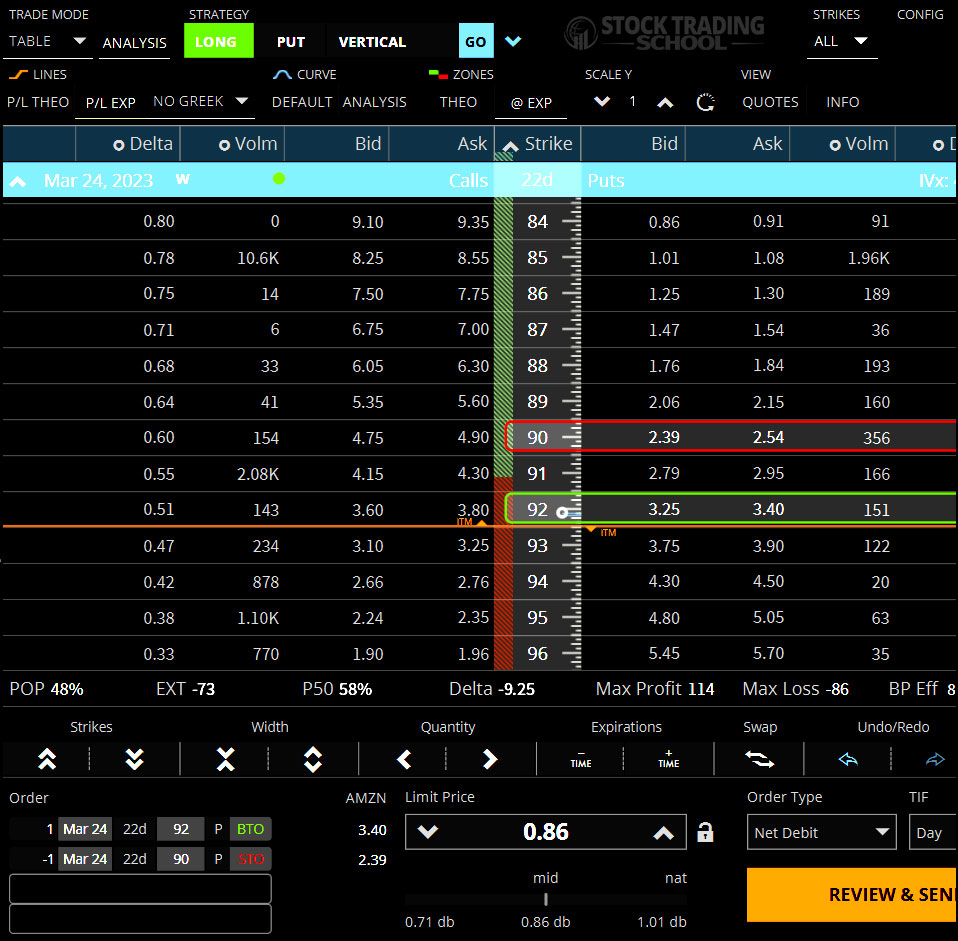This screenshot has width=958, height=941.
Task: Switch view to QUOTES
Action: pyautogui.click(x=770, y=102)
